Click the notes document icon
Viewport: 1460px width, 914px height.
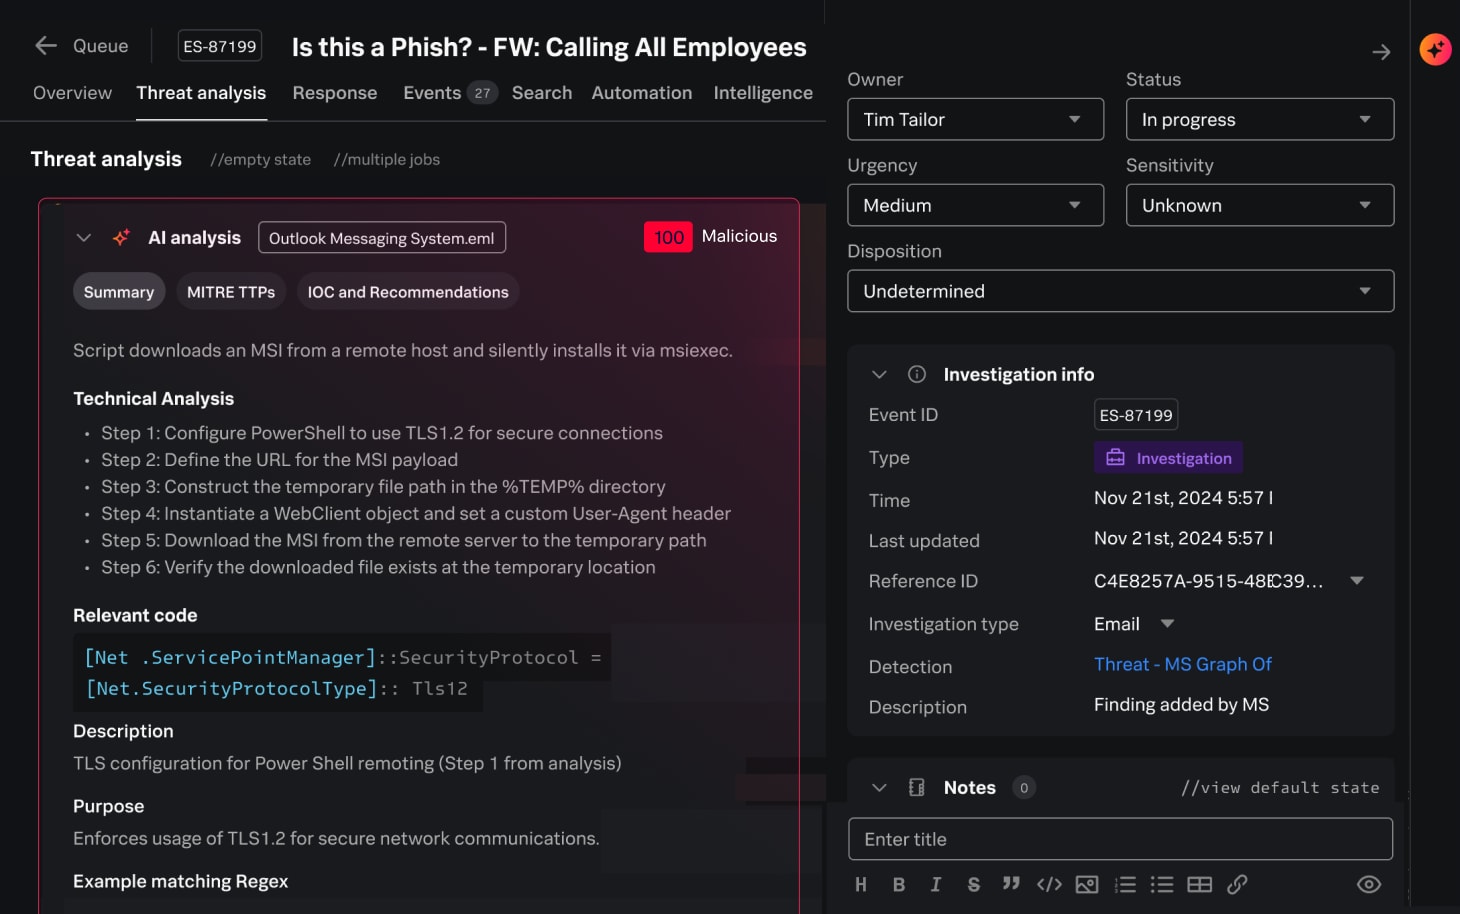[916, 787]
